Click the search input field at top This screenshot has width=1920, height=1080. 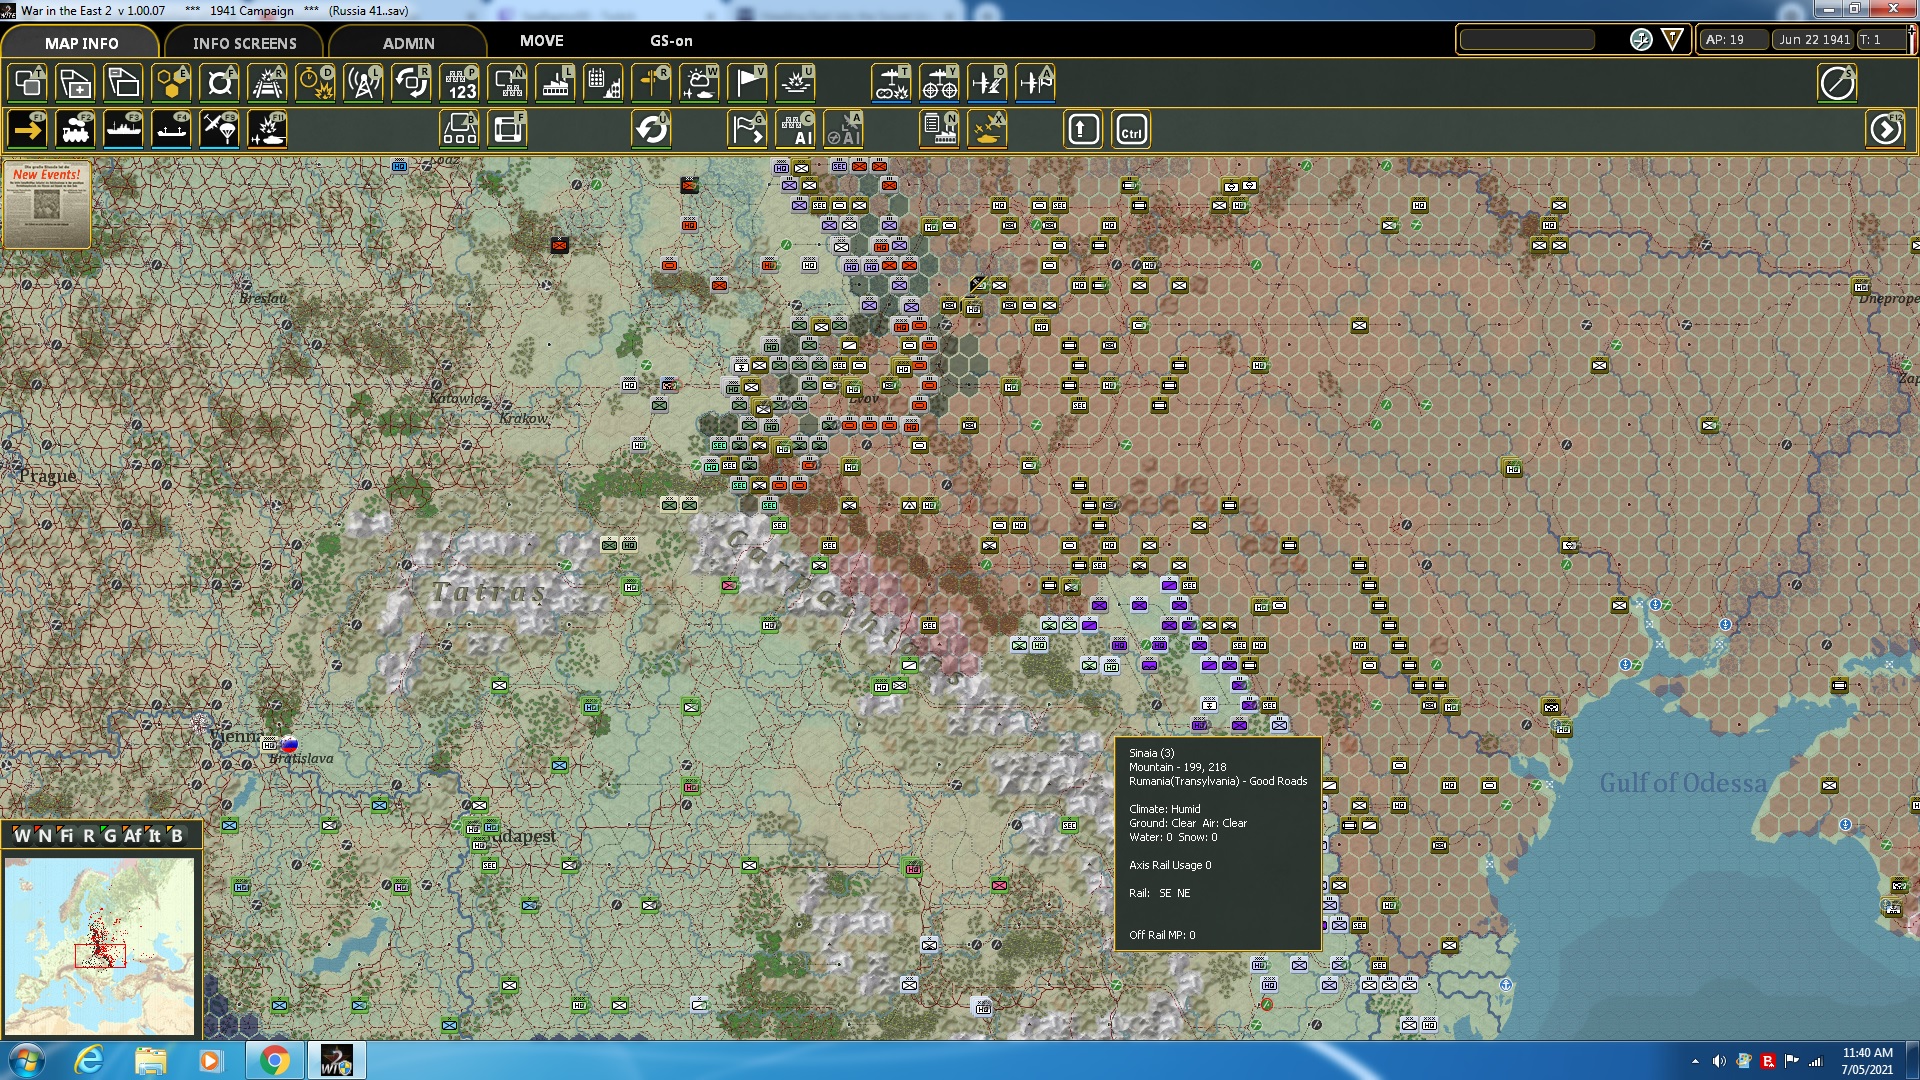pyautogui.click(x=1527, y=39)
